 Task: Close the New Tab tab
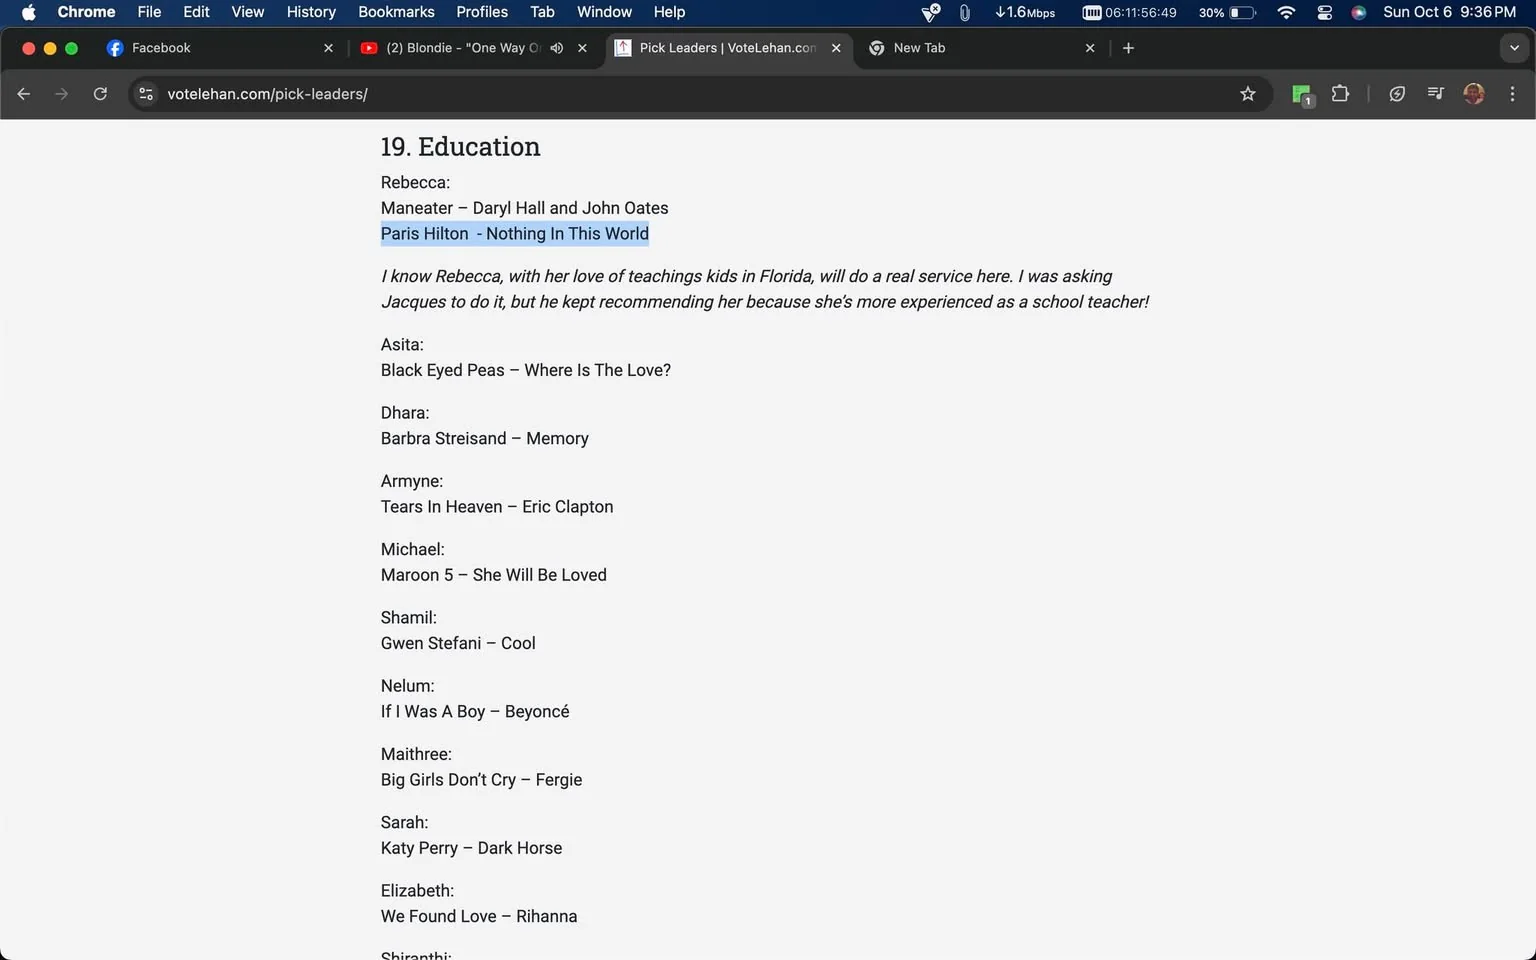pos(1090,48)
